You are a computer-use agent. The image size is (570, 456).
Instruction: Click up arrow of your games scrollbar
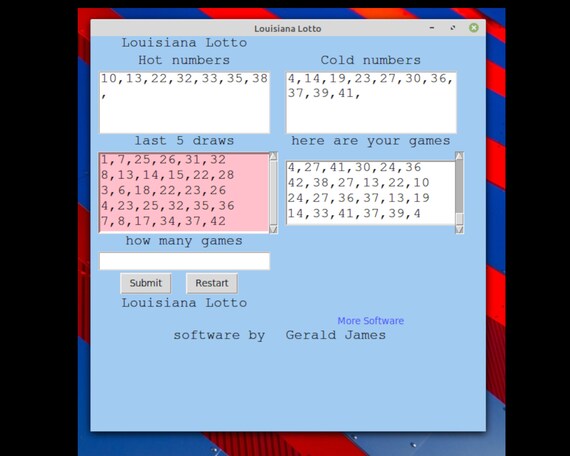pos(459,156)
